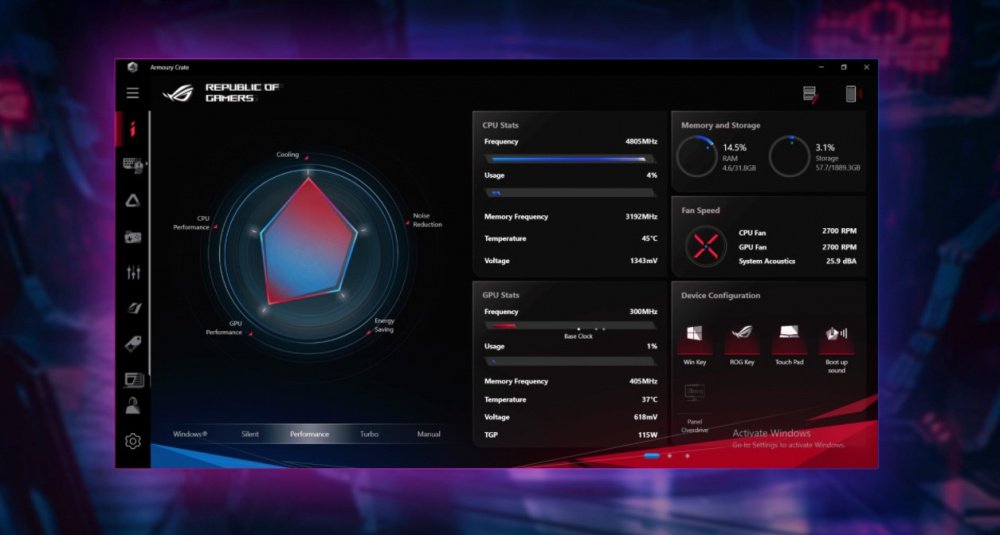Click the 115W TGP value

(648, 435)
